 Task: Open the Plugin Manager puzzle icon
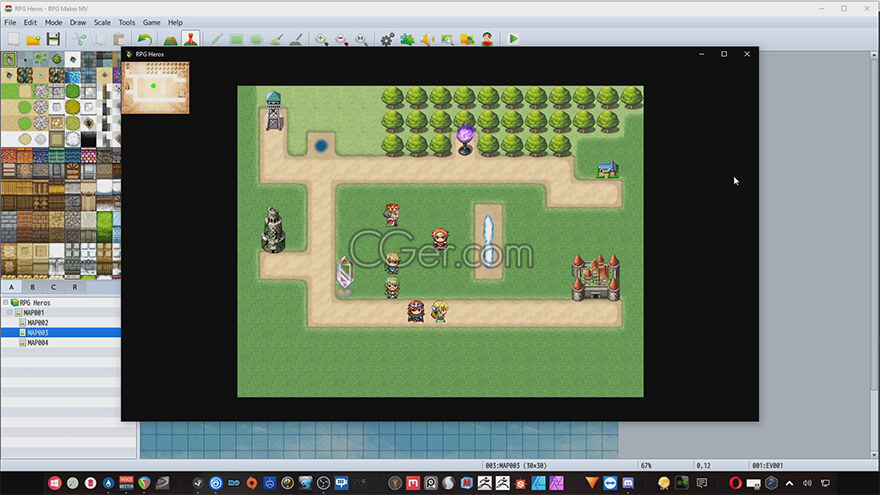(x=407, y=39)
